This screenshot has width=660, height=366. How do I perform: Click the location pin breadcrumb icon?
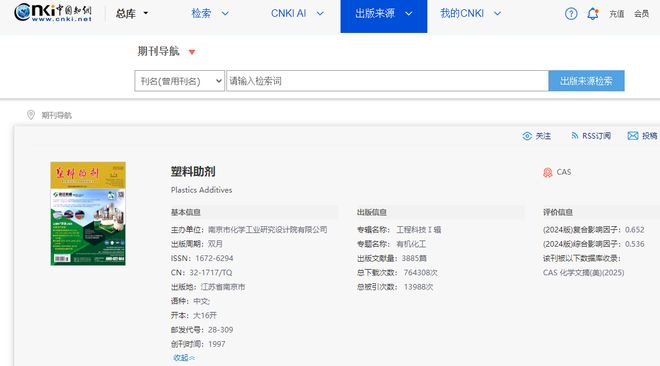point(31,115)
